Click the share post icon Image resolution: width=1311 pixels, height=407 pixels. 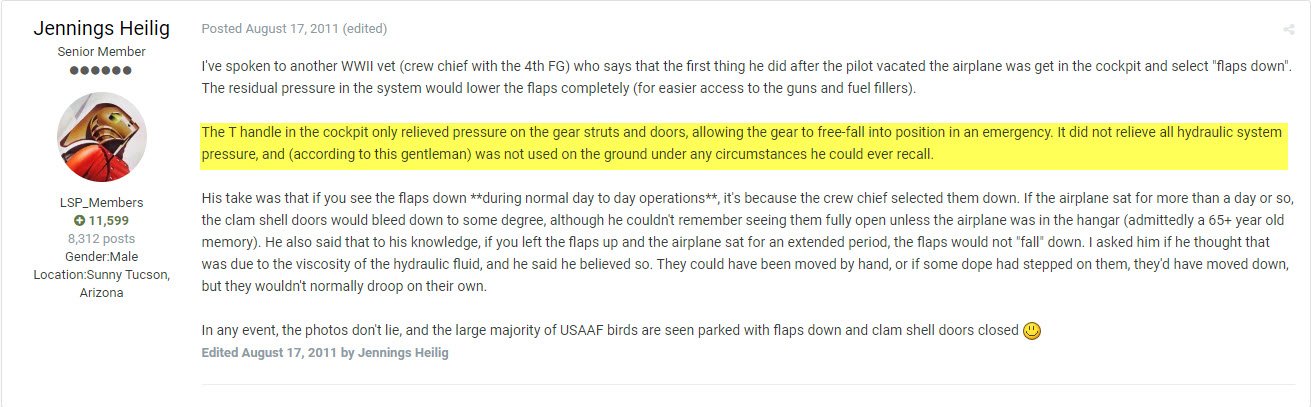coord(1289,30)
